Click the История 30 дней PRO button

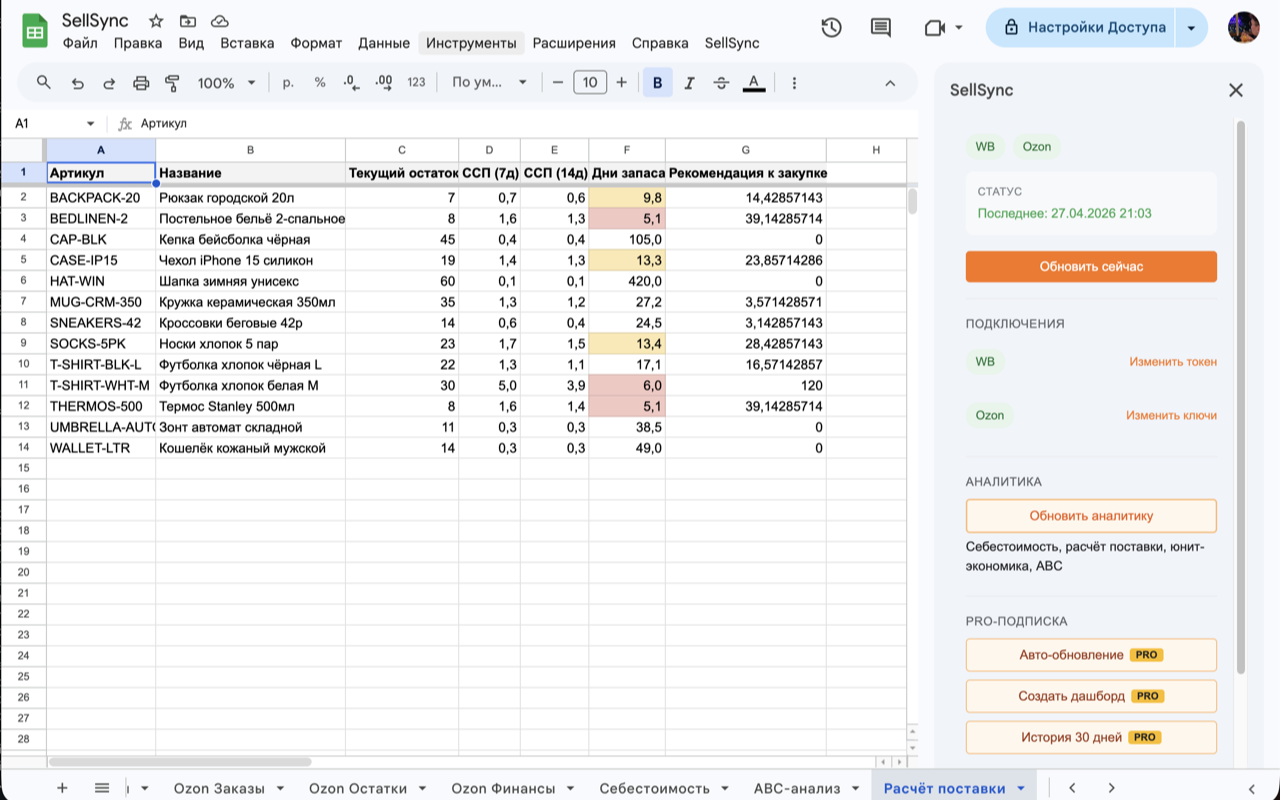tap(1091, 737)
